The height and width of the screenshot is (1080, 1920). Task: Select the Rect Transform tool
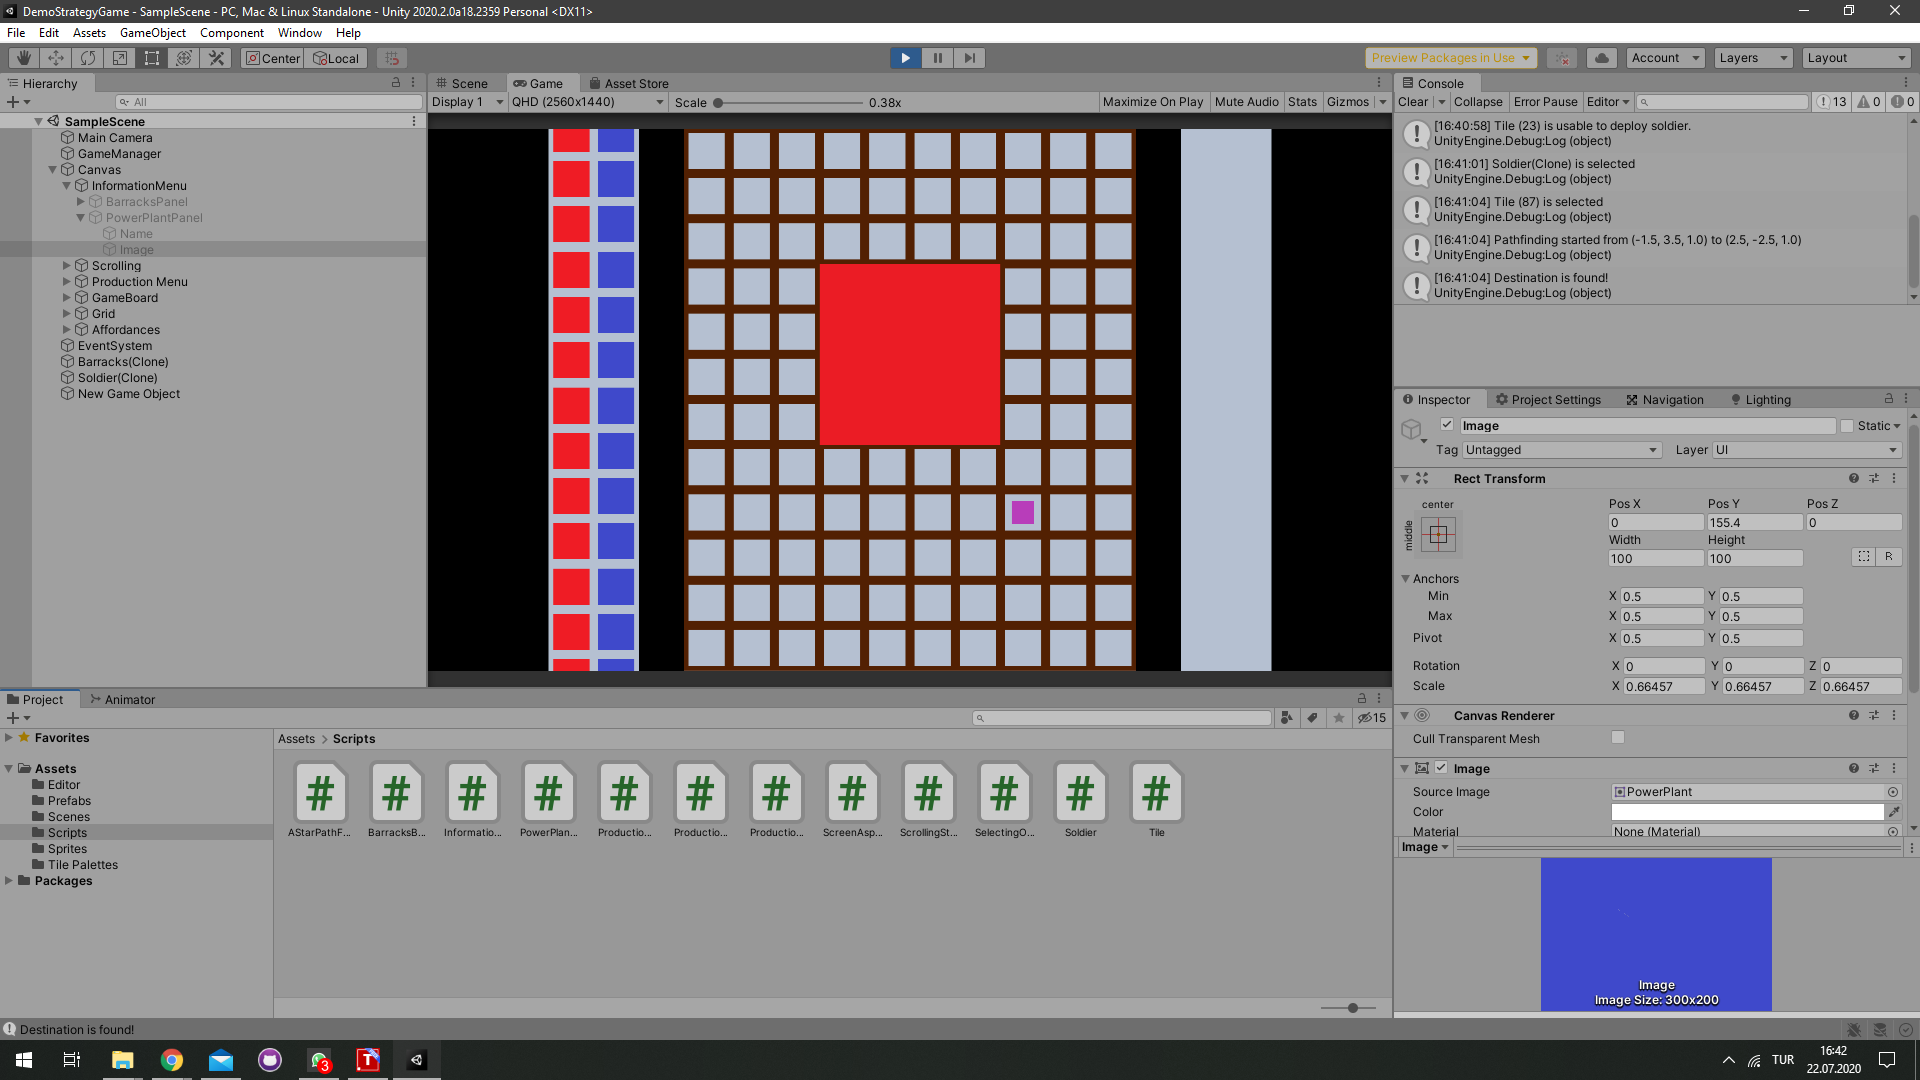point(152,58)
